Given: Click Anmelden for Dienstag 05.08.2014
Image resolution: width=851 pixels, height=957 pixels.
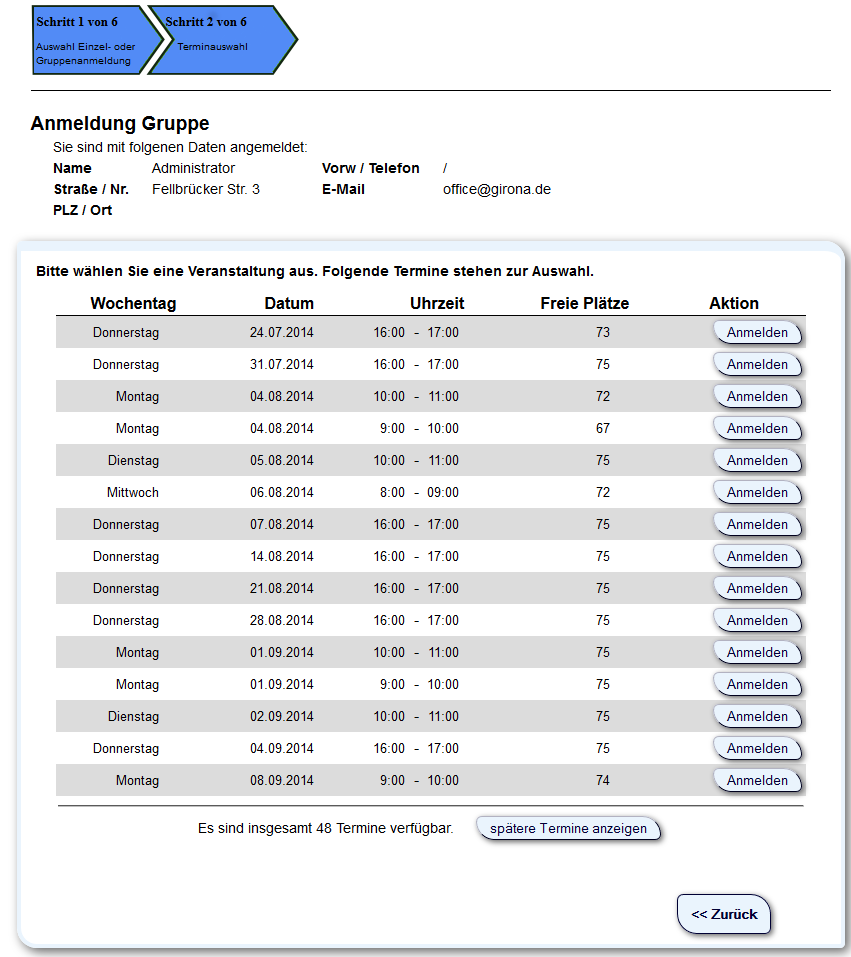Looking at the screenshot, I should point(757,461).
